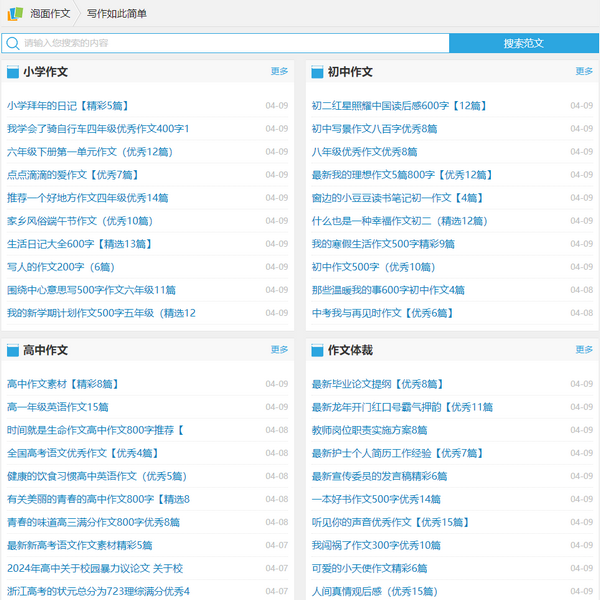
Task: Open 更多 for 作文体裁 section
Action: click(x=584, y=350)
